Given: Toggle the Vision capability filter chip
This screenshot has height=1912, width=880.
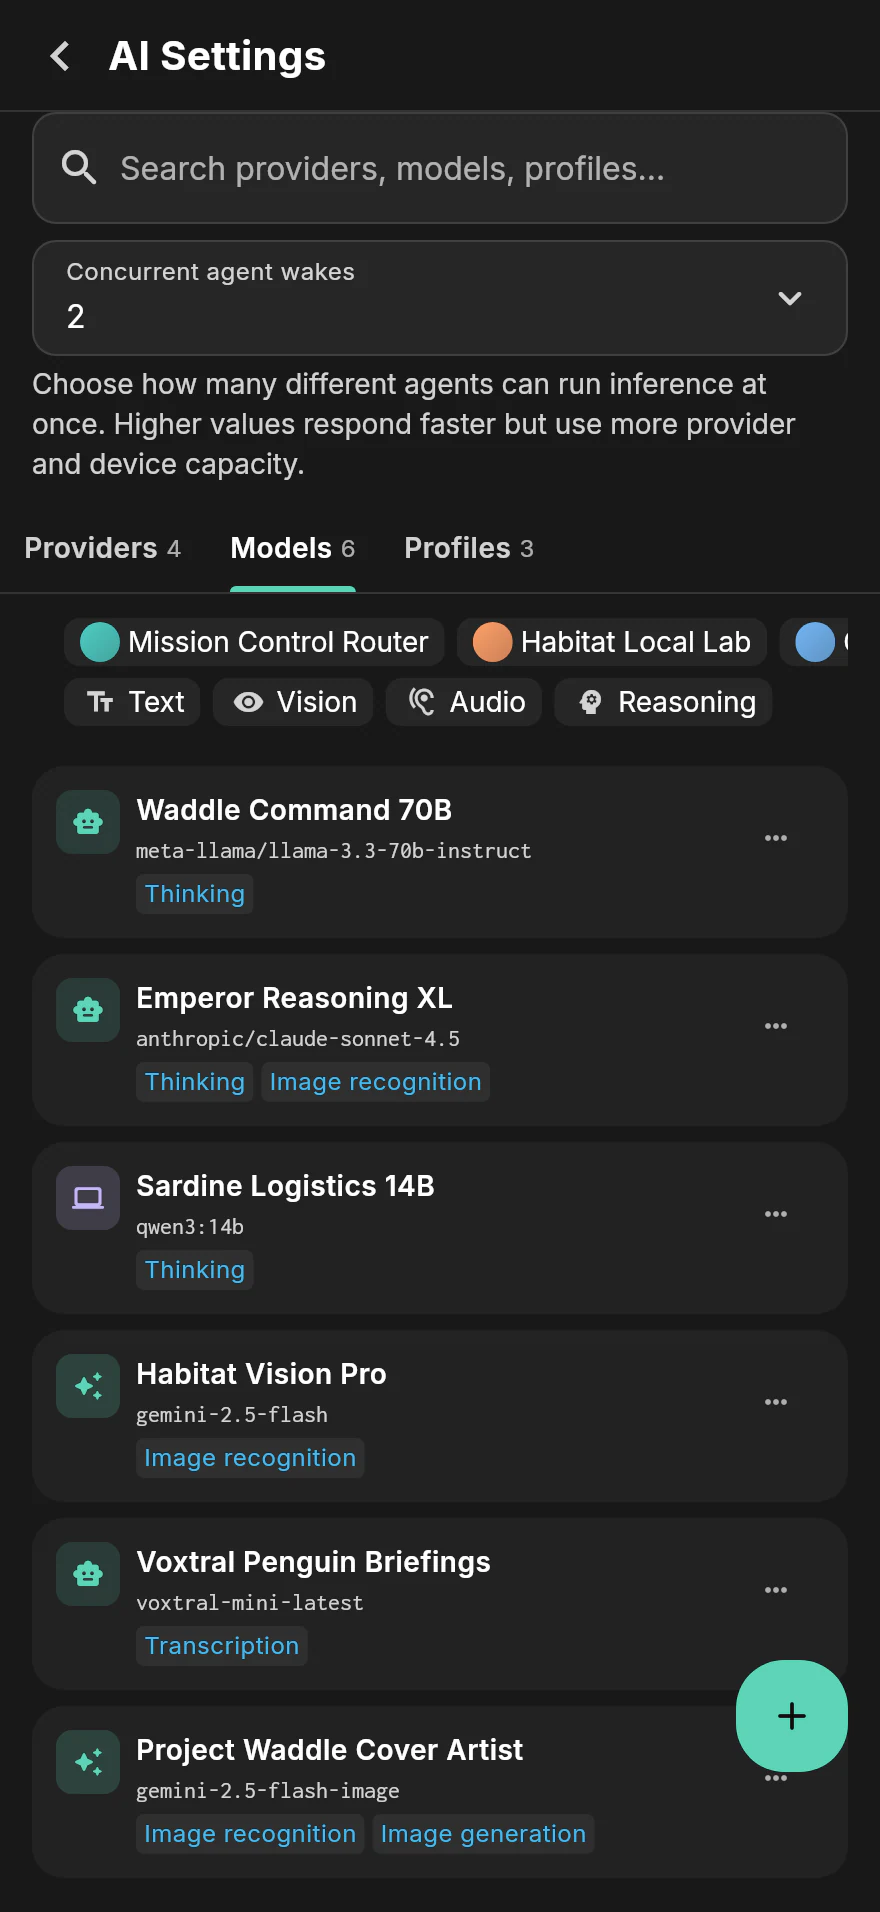Looking at the screenshot, I should point(293,702).
